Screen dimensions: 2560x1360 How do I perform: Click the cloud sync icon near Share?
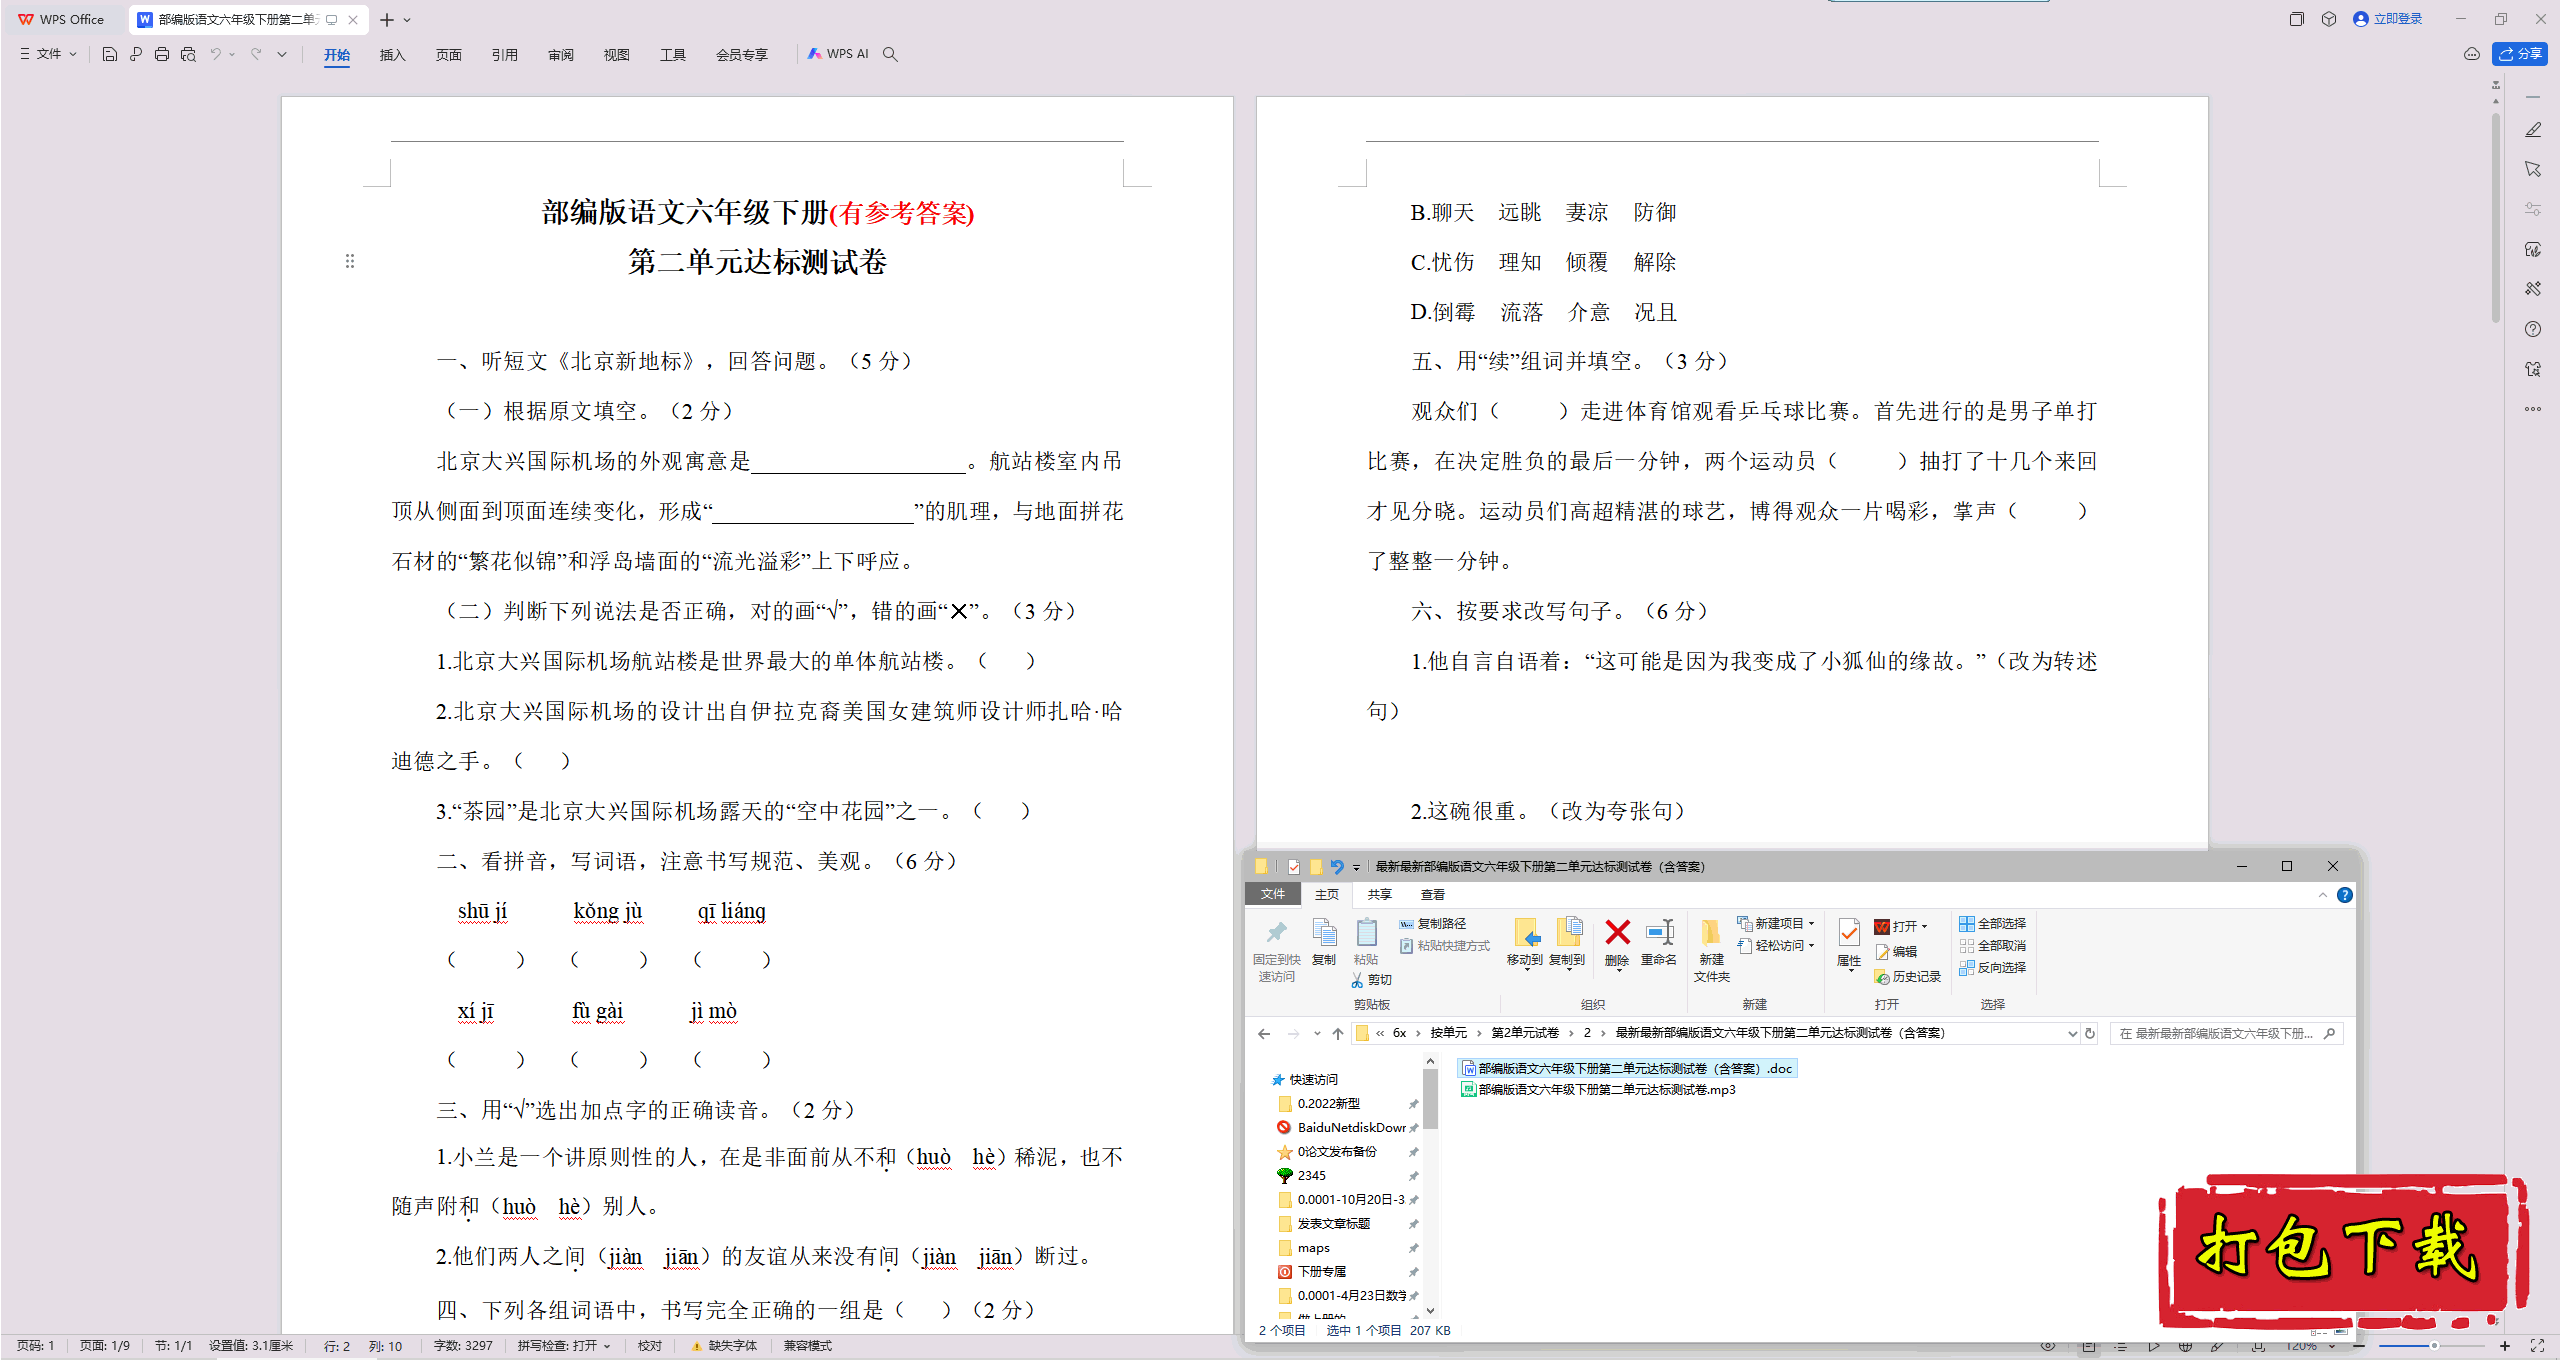(x=2472, y=54)
